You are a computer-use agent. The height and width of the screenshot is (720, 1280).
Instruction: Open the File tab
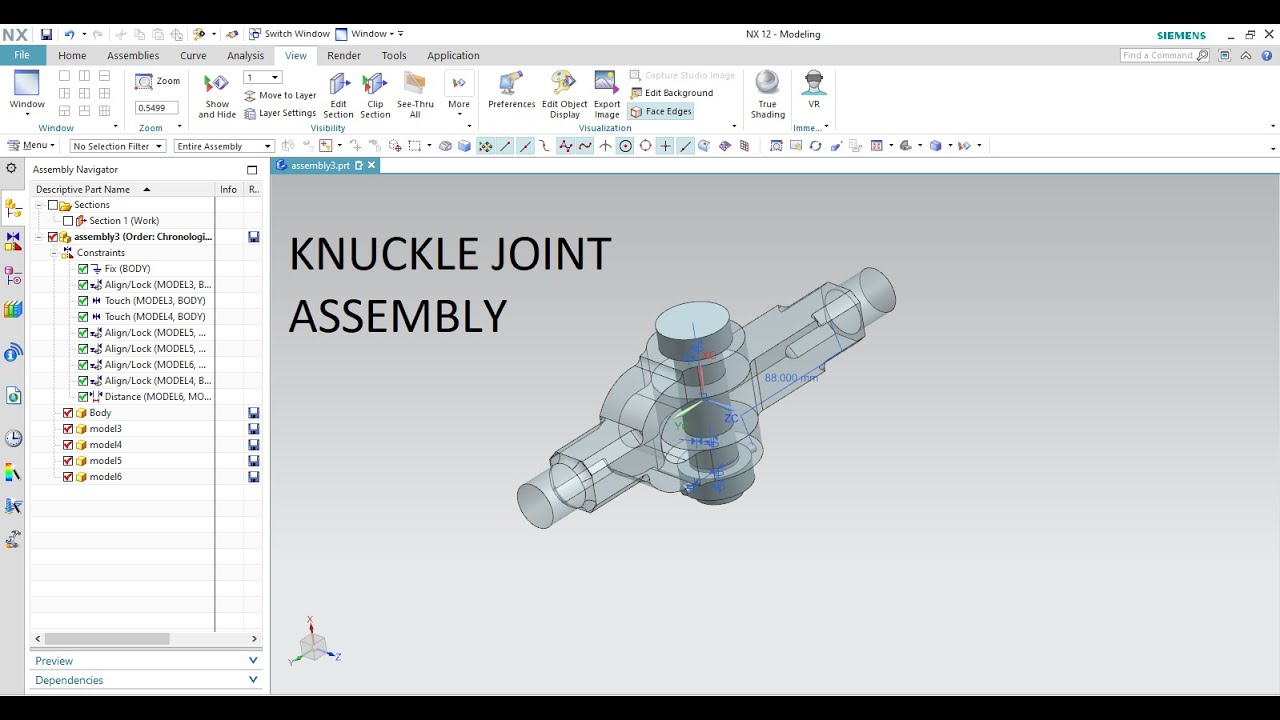[x=22, y=55]
